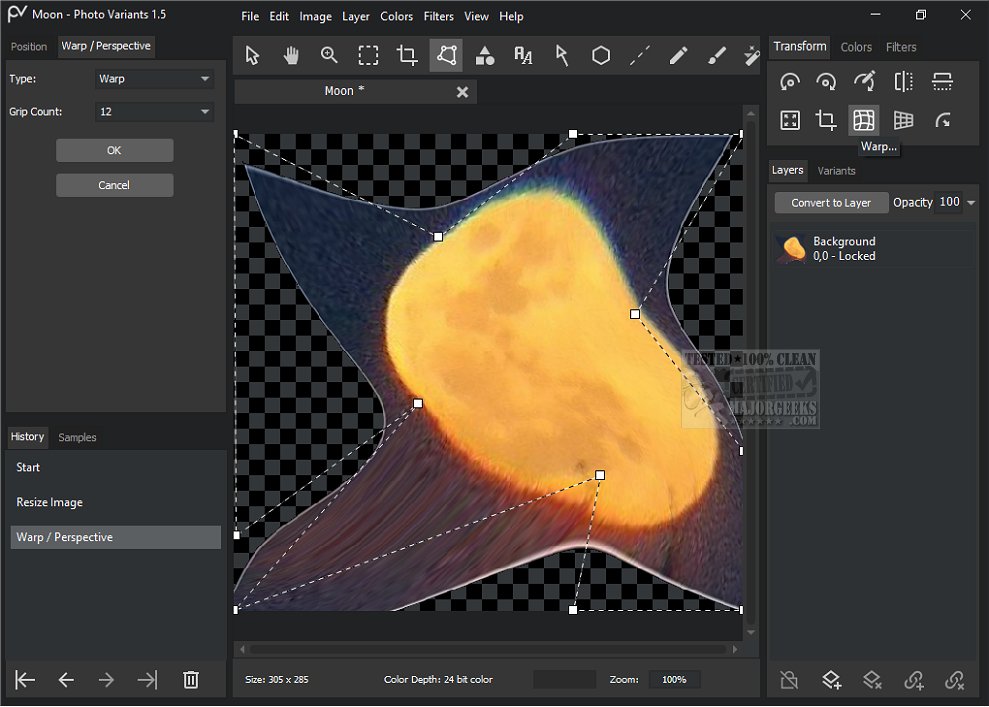
Task: Select the Text tool
Action: coord(523,56)
